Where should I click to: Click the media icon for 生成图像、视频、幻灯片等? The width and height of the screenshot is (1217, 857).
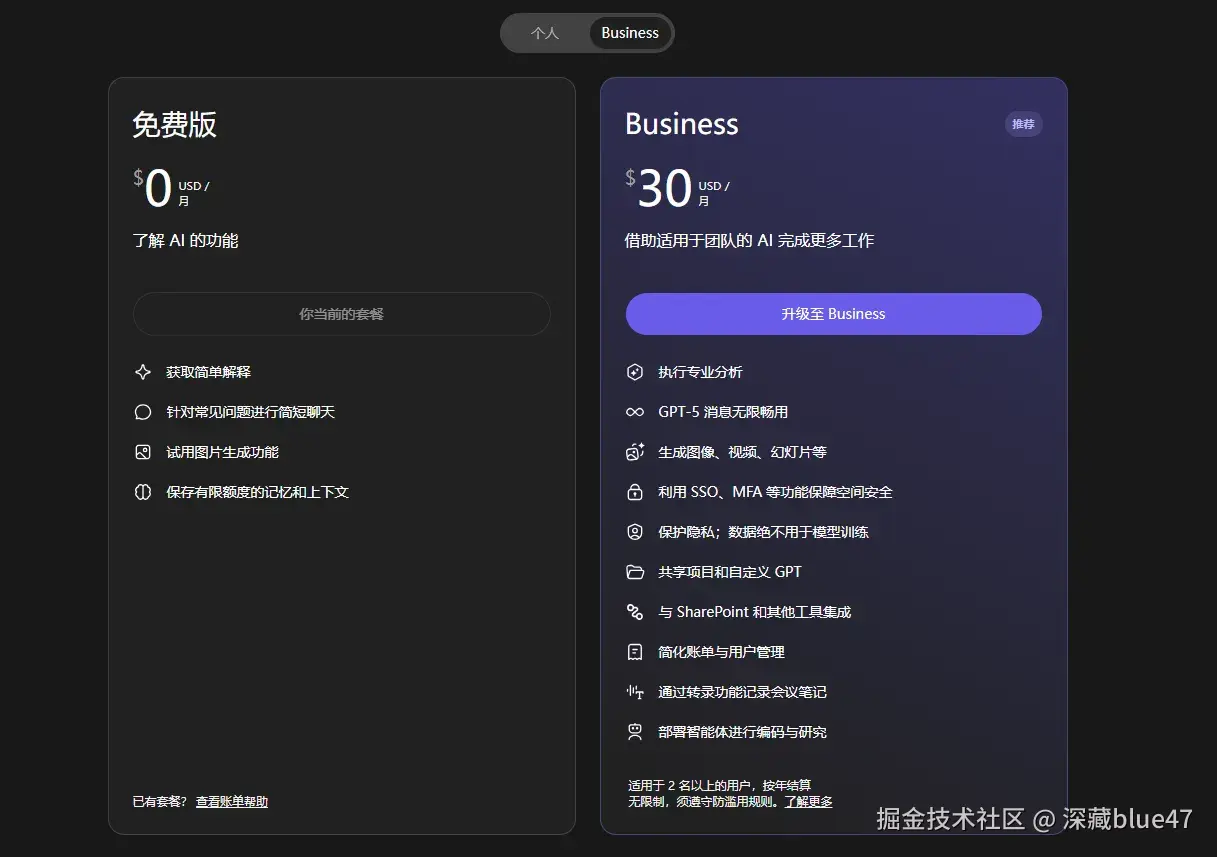pos(636,451)
